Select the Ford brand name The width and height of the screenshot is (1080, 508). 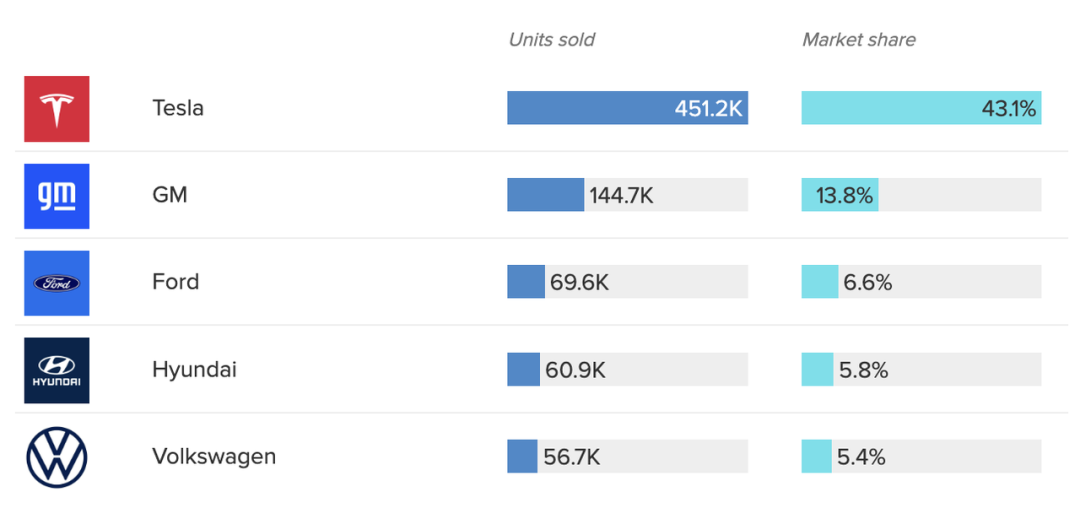coord(176,282)
